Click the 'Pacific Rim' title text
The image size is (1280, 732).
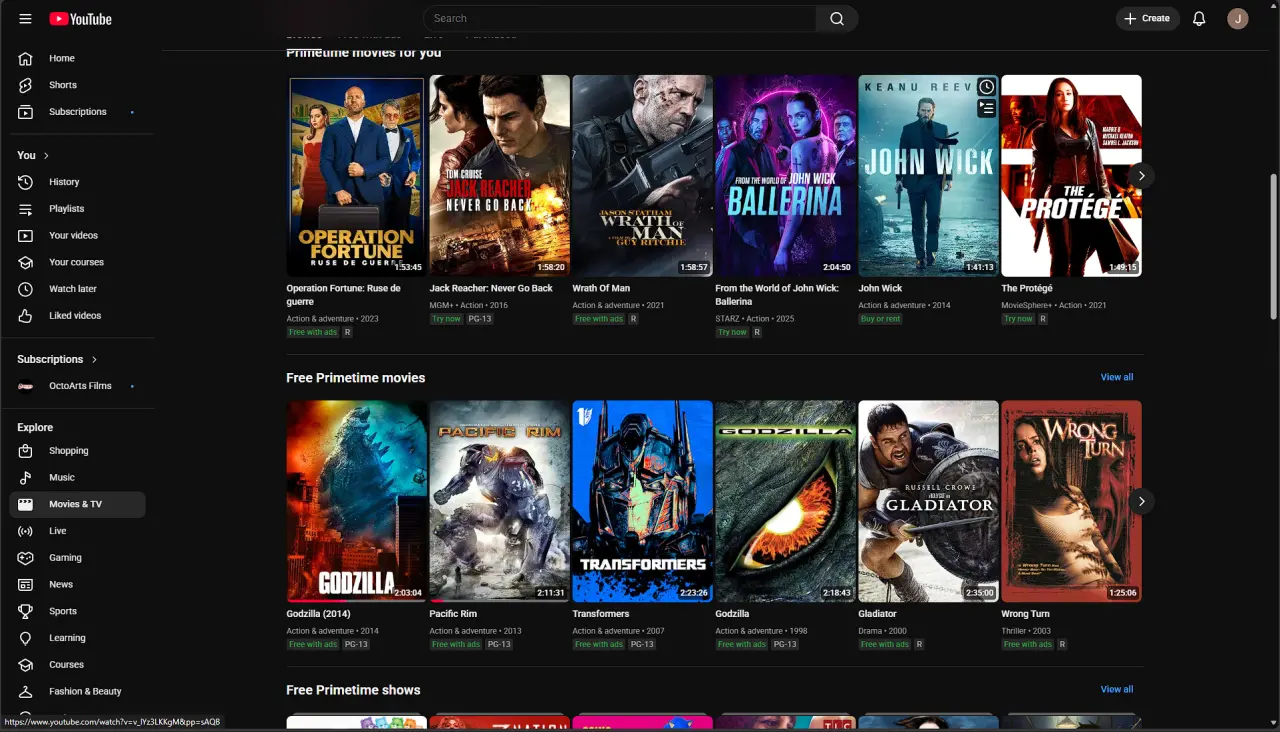coord(453,614)
